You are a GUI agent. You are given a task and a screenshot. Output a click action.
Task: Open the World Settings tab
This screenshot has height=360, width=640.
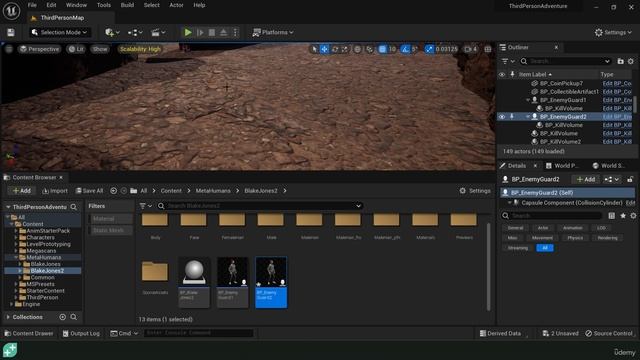pyautogui.click(x=609, y=166)
